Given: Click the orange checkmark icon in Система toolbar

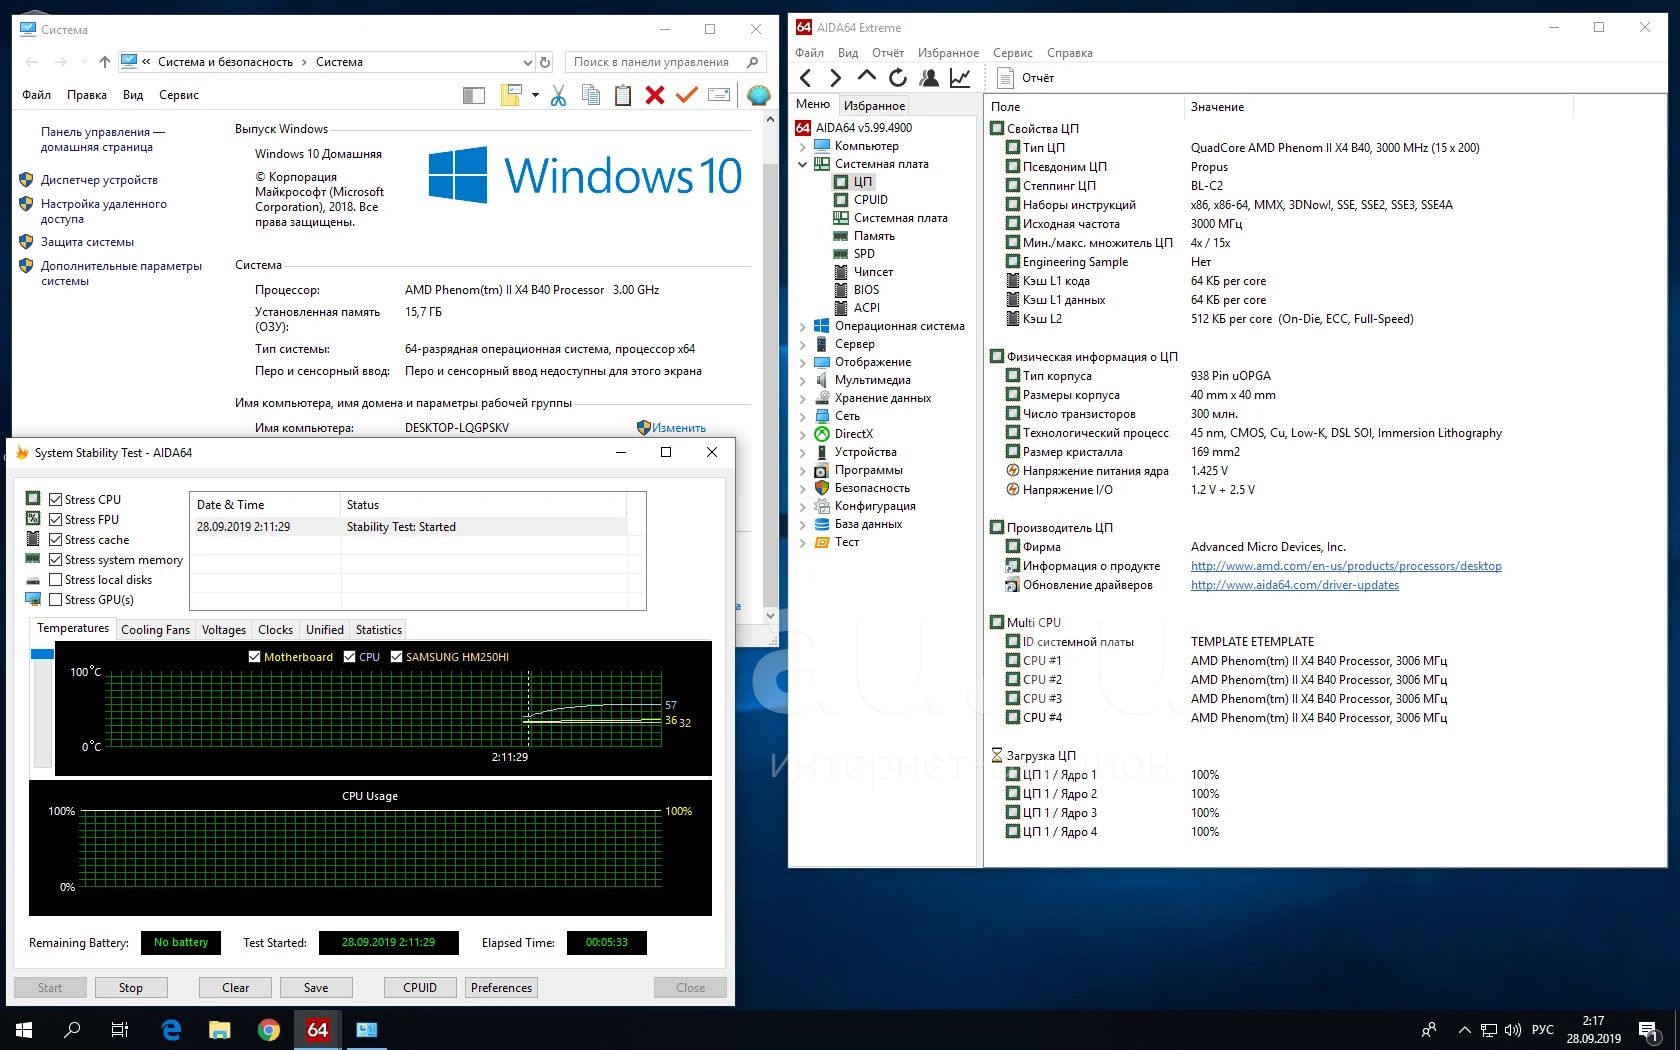Looking at the screenshot, I should tap(686, 95).
